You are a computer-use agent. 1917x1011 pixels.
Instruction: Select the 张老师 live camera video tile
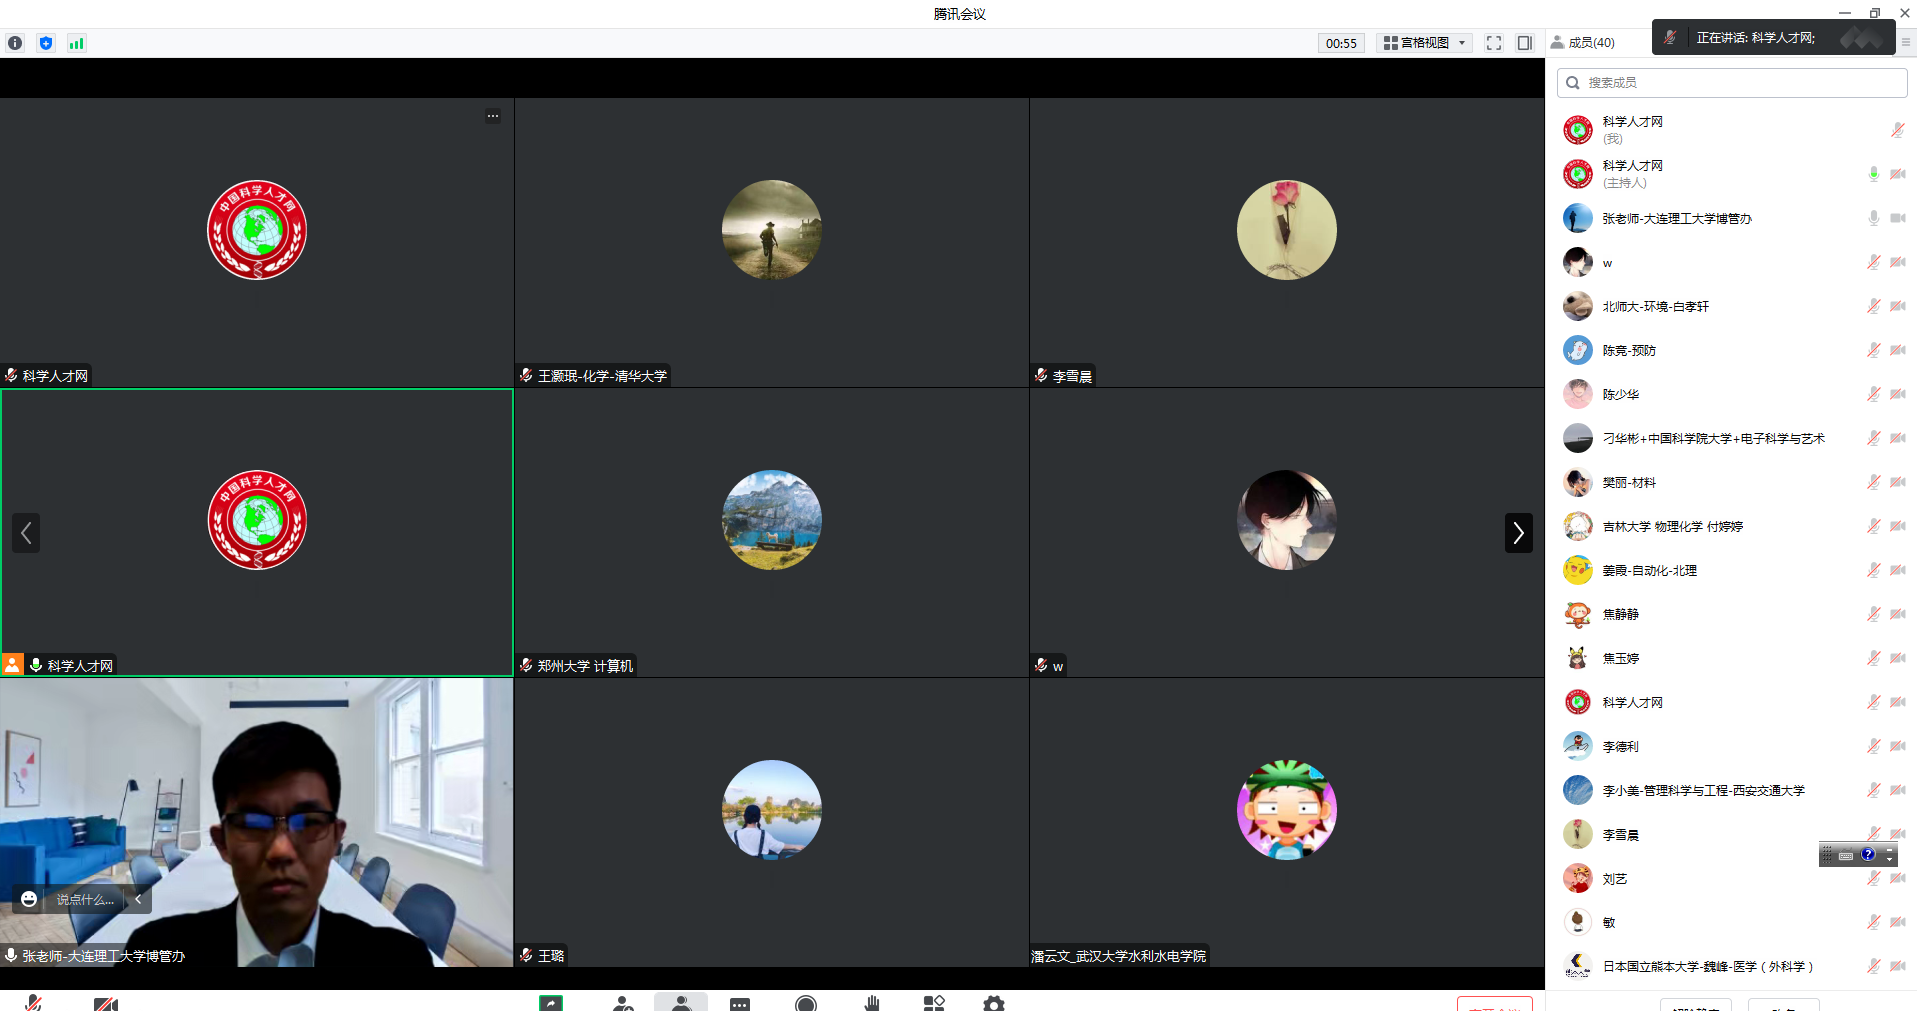click(257, 823)
